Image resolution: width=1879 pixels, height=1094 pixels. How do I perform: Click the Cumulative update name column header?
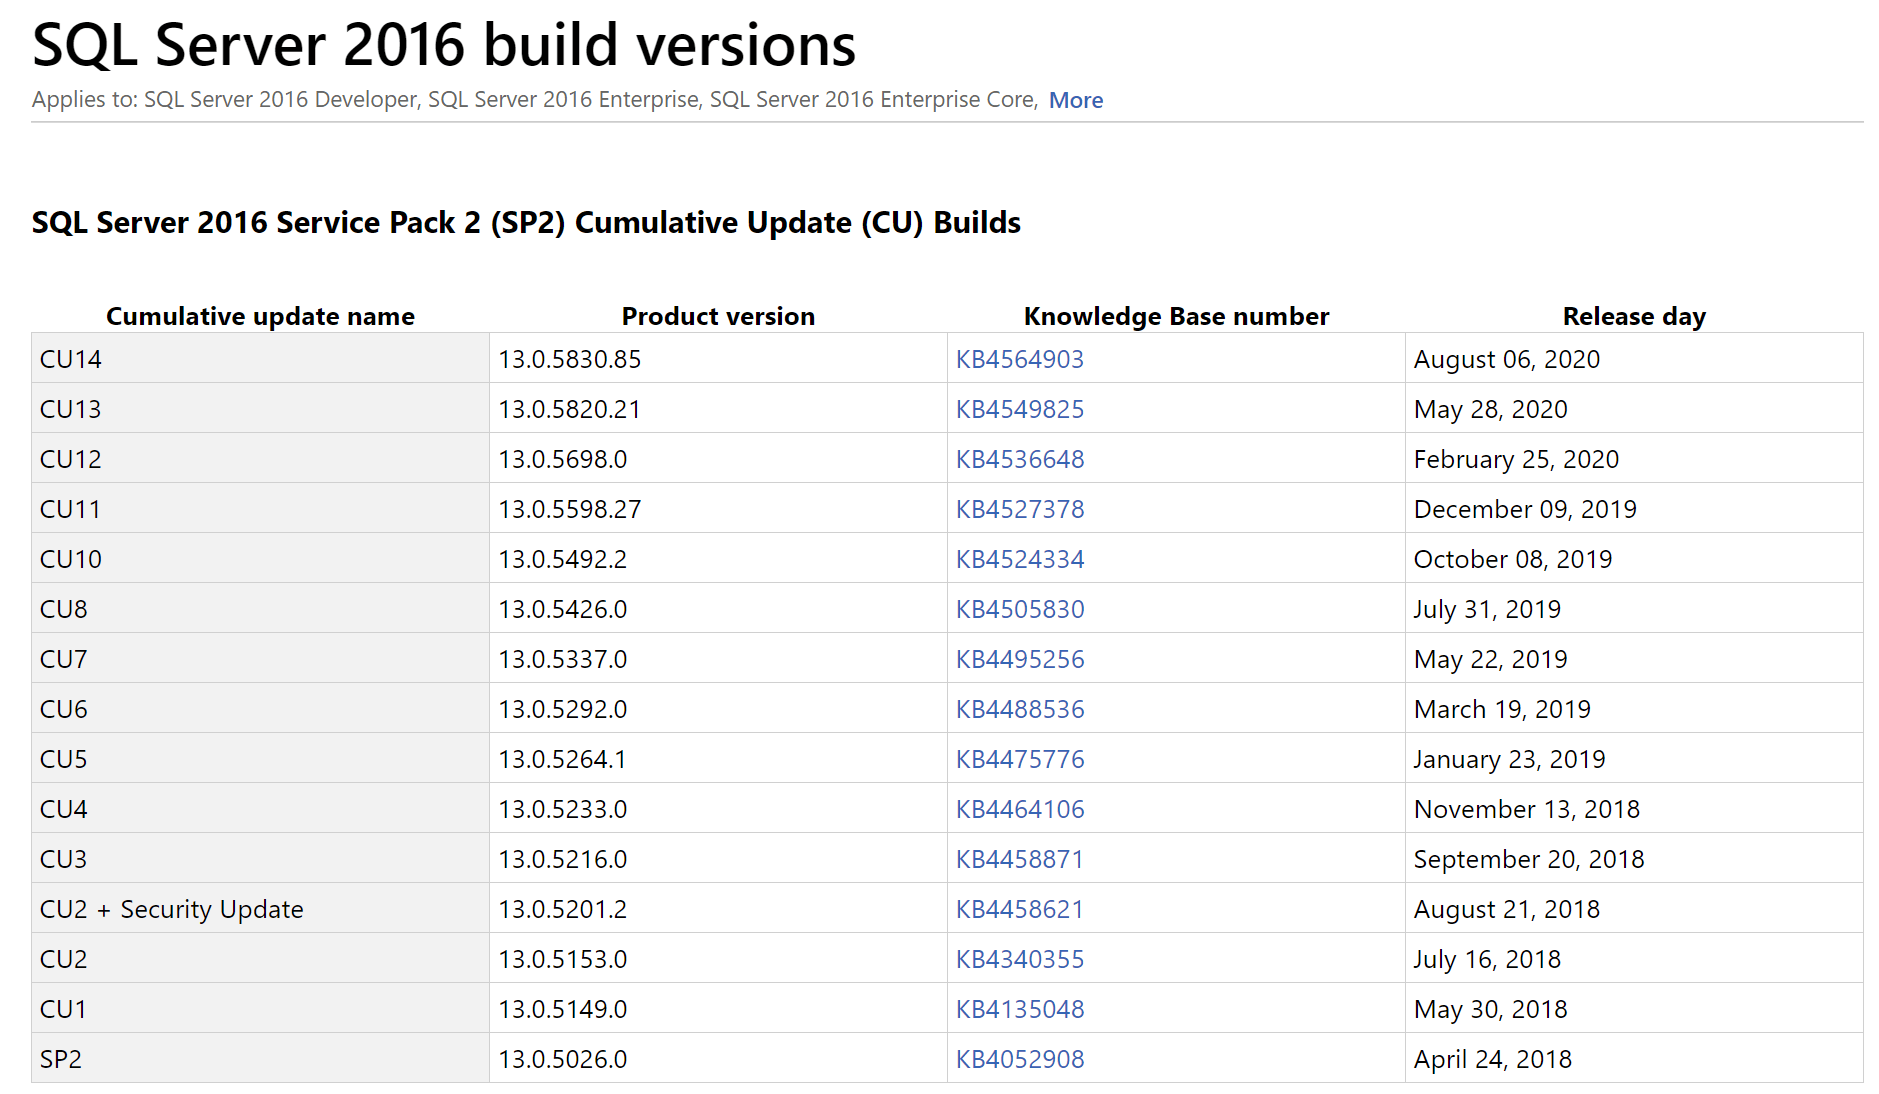click(259, 315)
